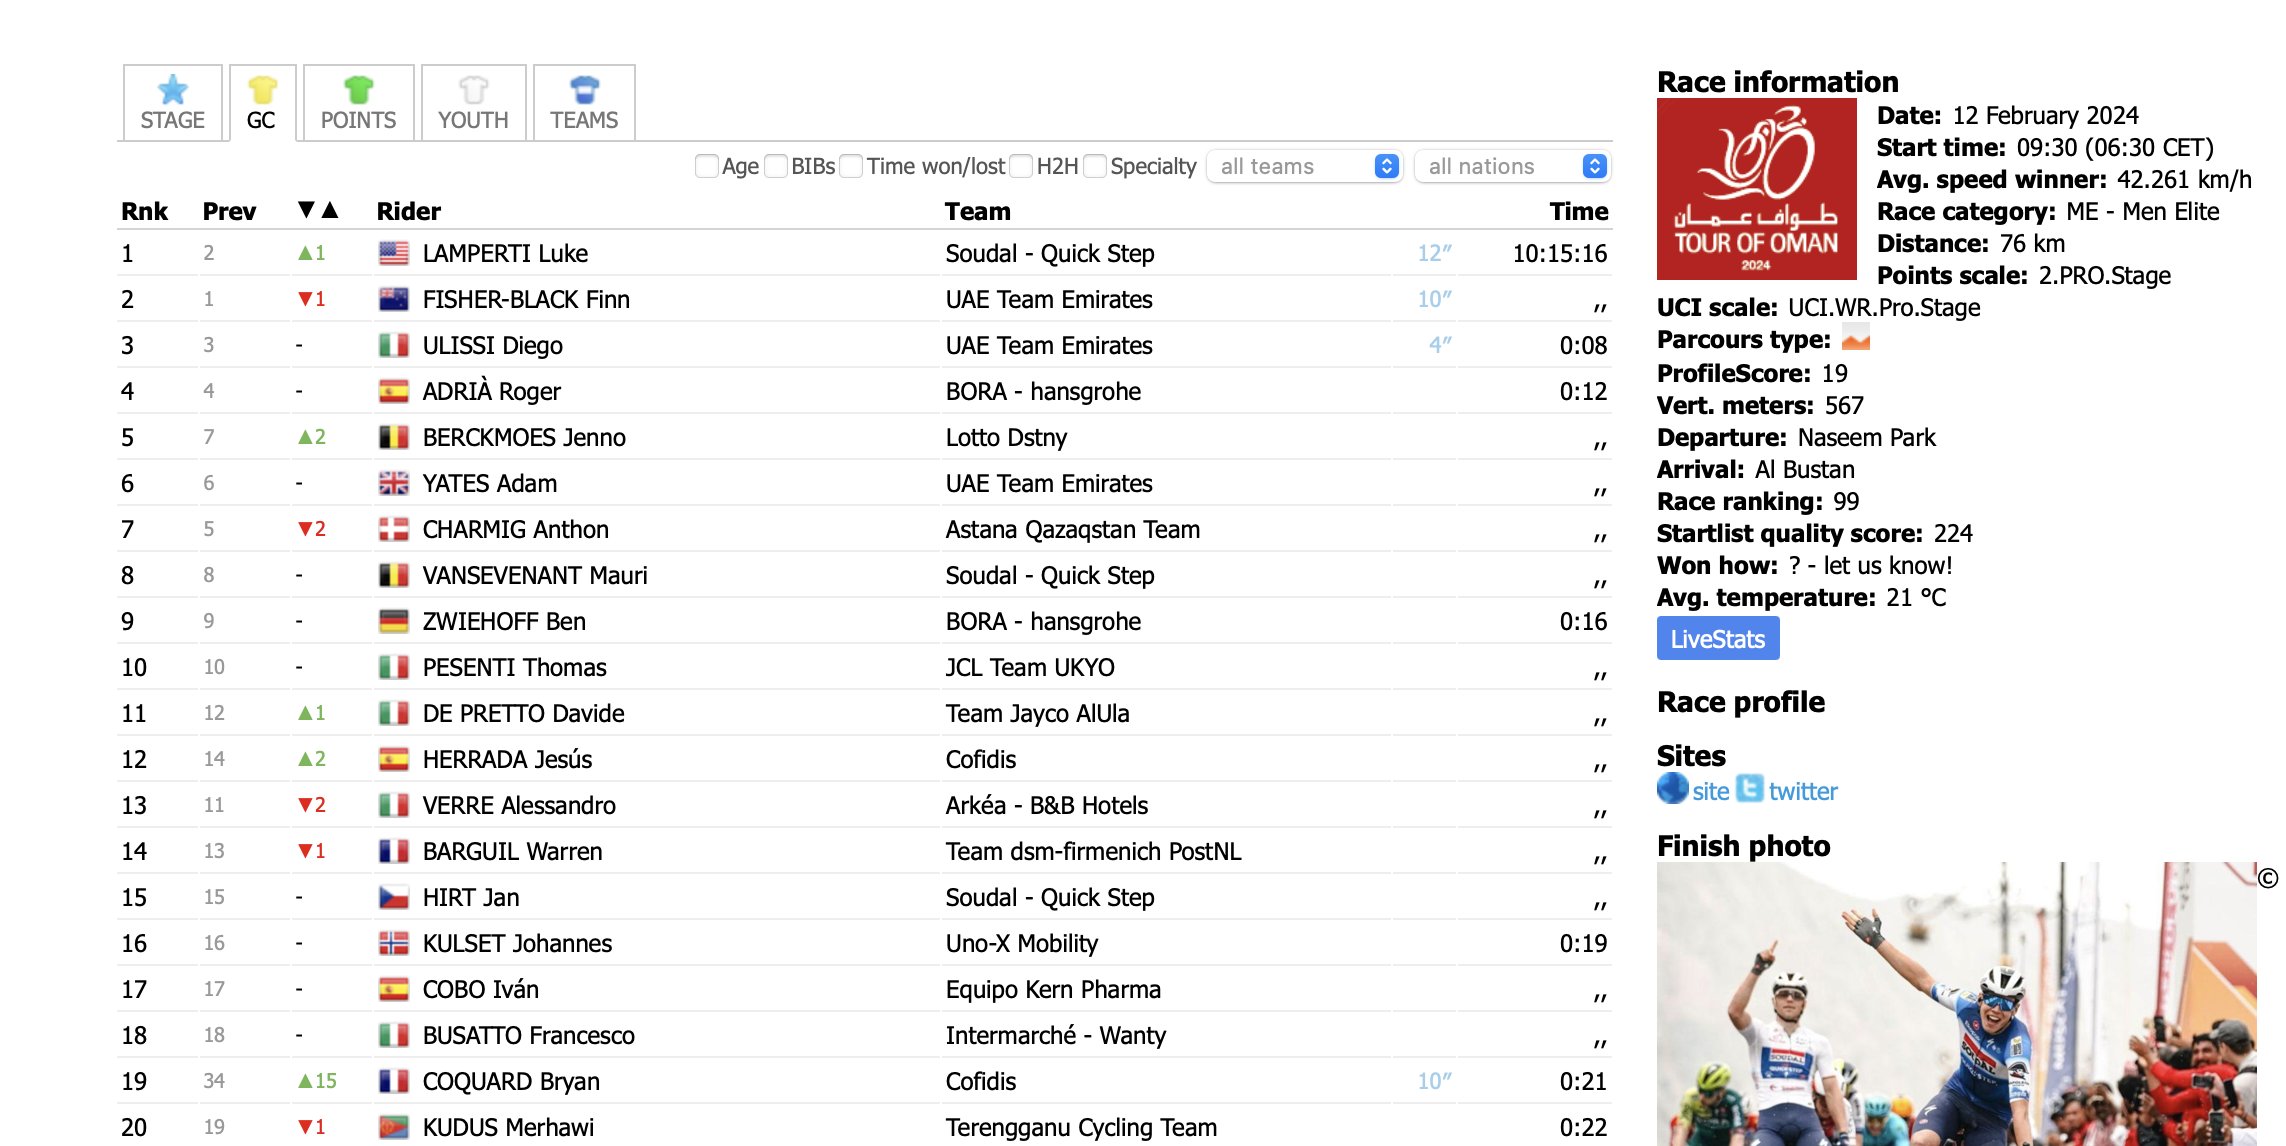The height and width of the screenshot is (1146, 2286).
Task: Open the Terengganu Cycling Team link
Action: point(1081,1127)
